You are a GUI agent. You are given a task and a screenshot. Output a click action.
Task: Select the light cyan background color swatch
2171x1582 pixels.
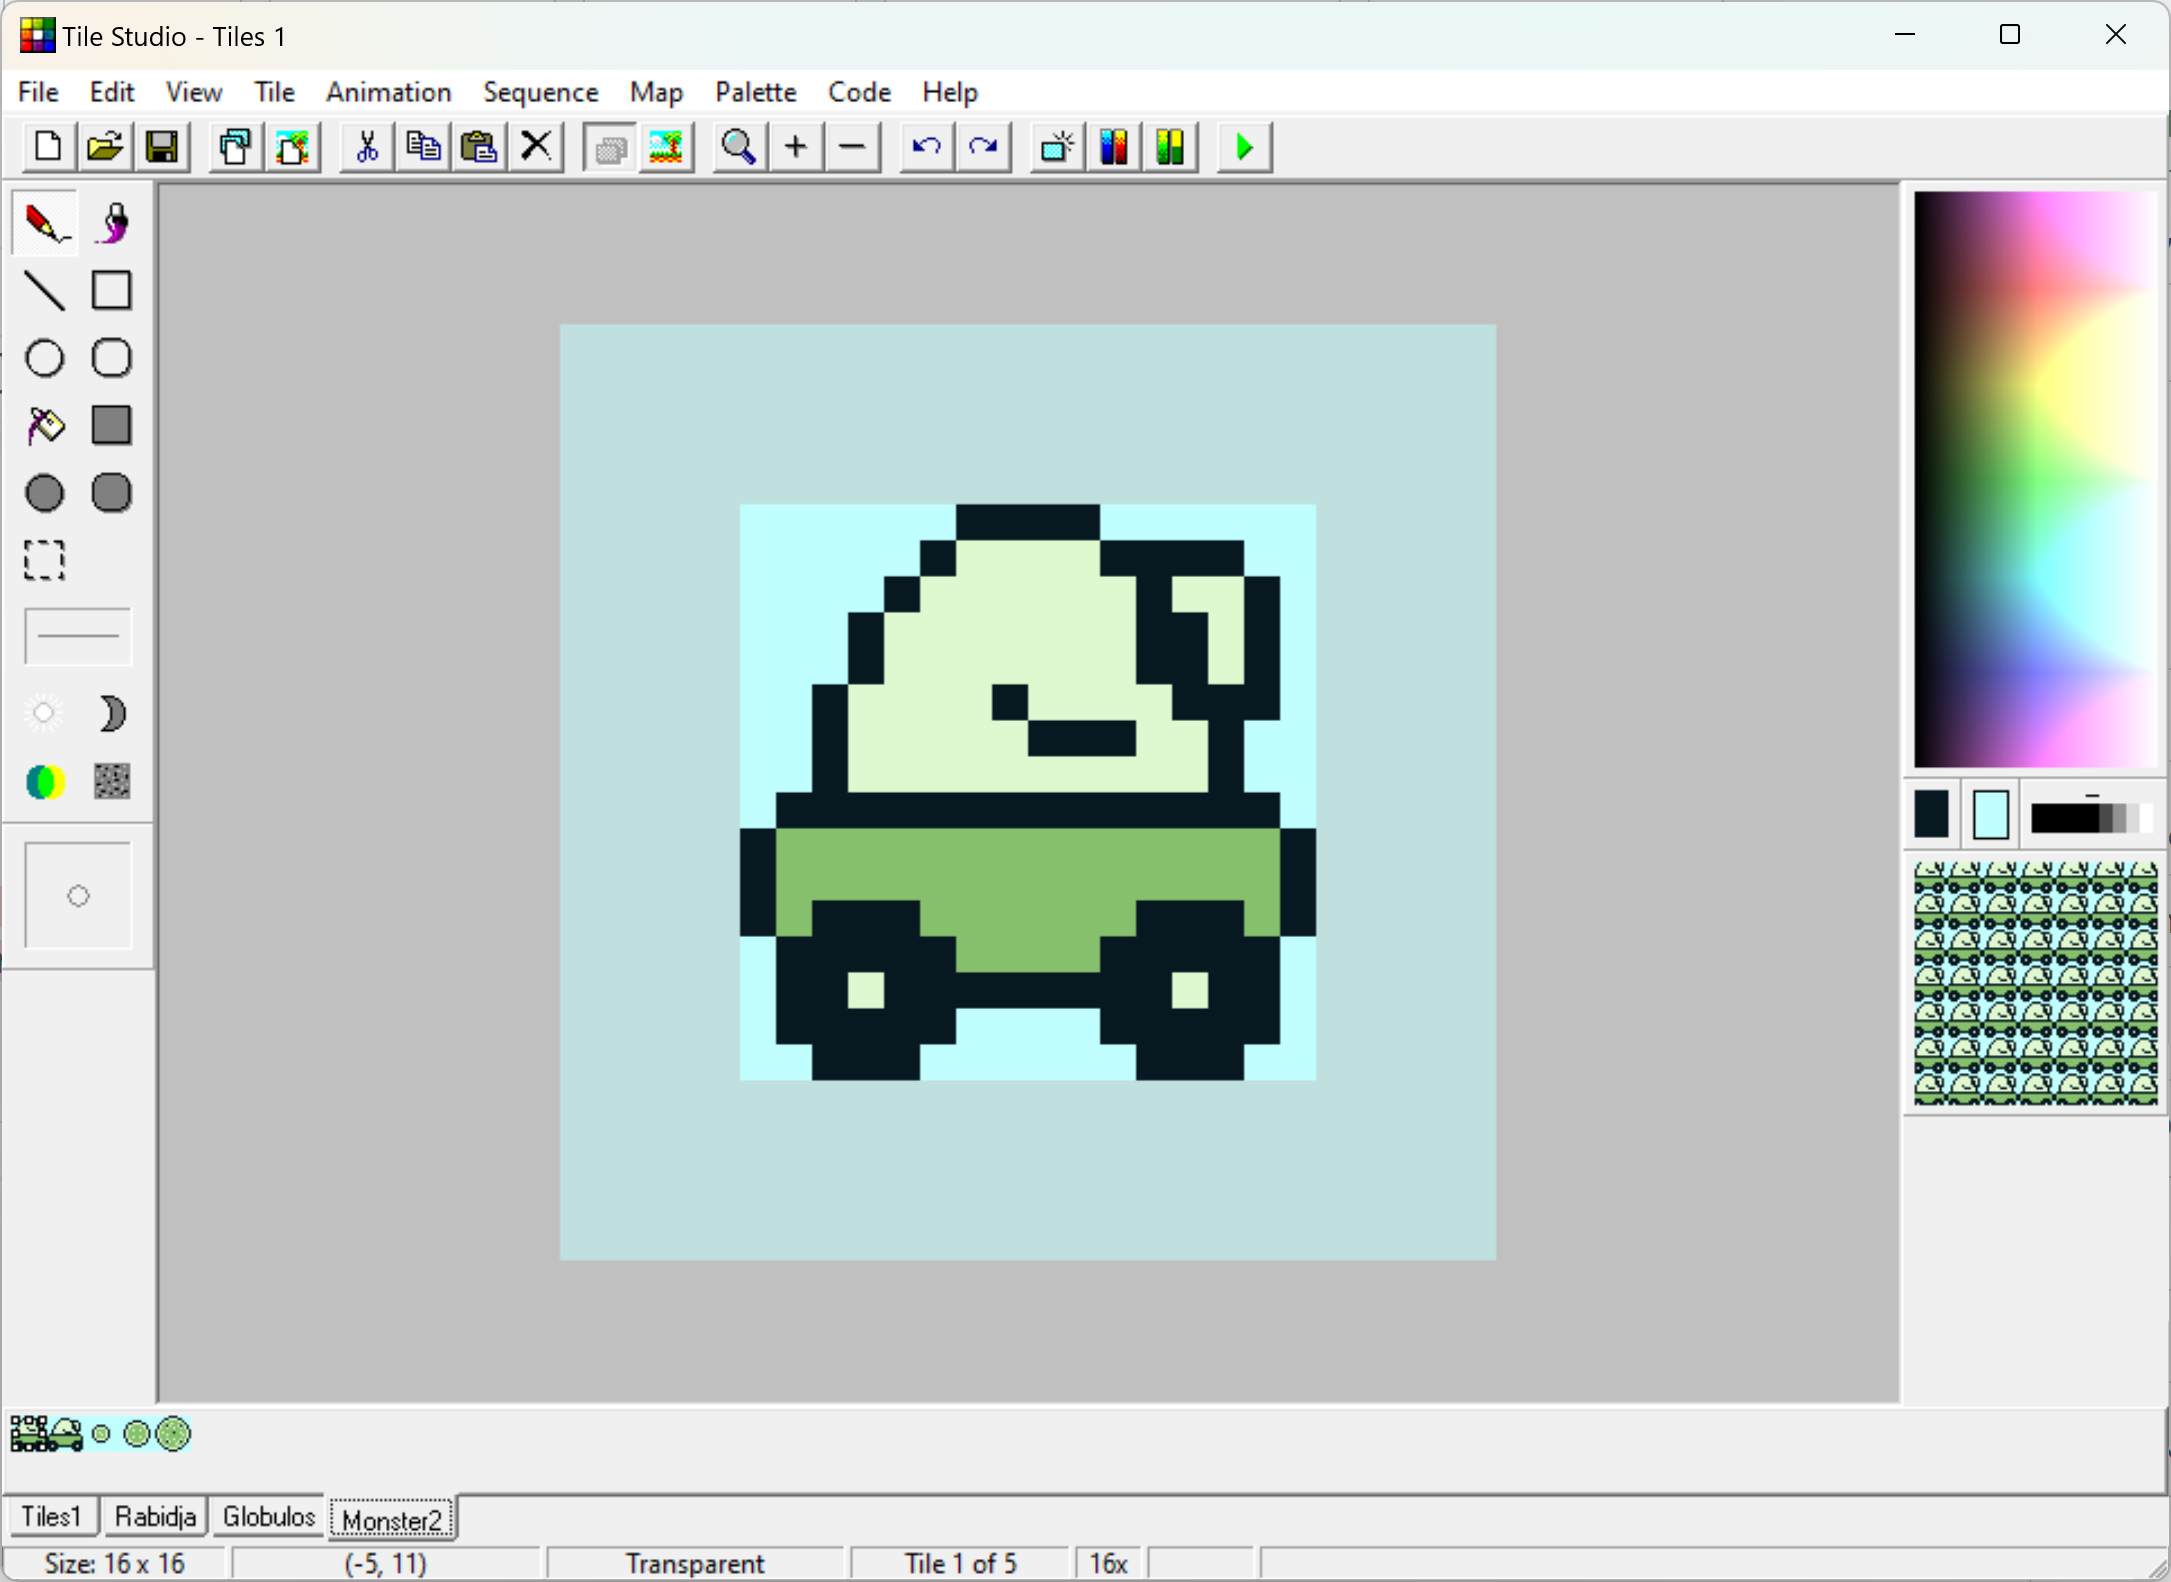tap(1990, 815)
